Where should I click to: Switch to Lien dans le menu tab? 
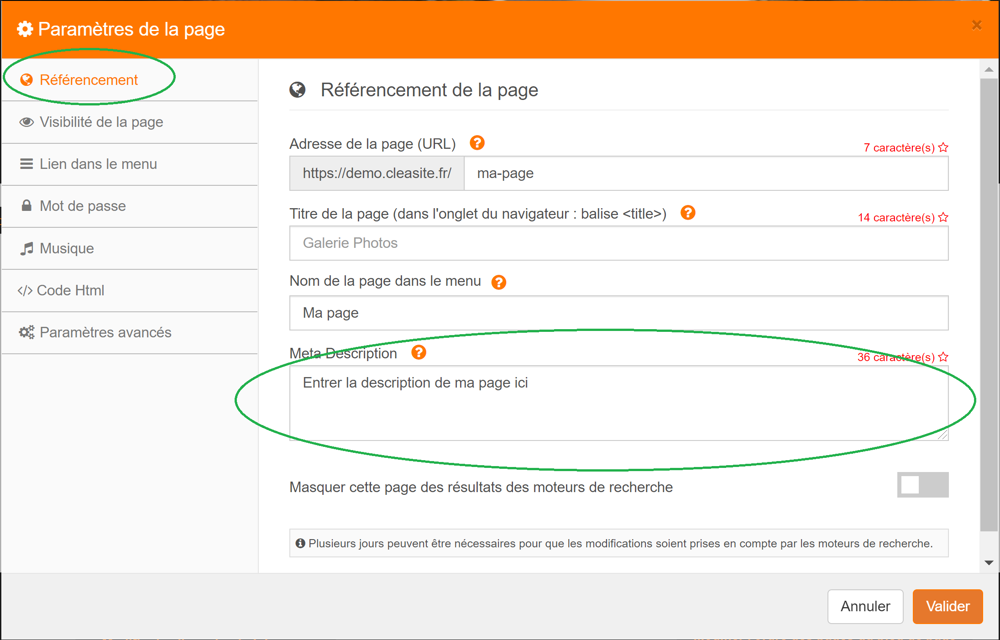click(x=98, y=164)
